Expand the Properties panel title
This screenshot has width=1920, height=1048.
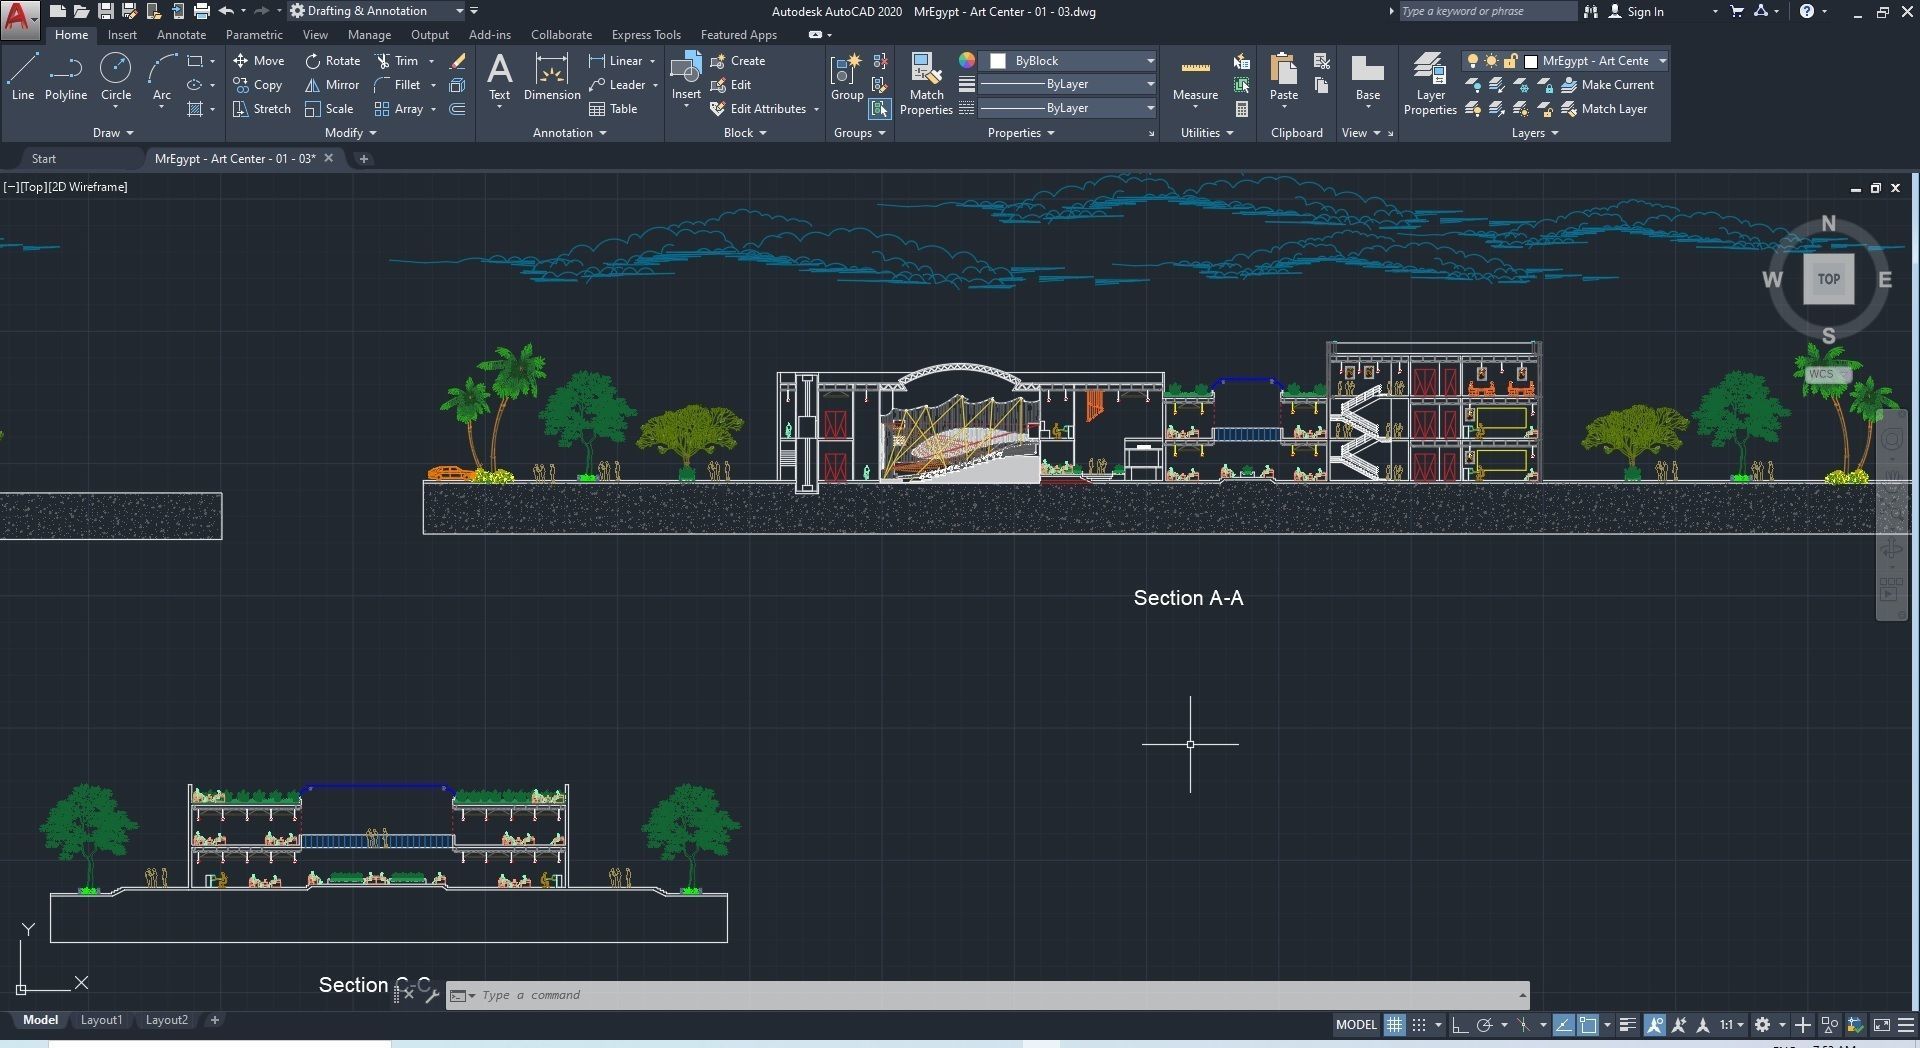click(x=1021, y=133)
